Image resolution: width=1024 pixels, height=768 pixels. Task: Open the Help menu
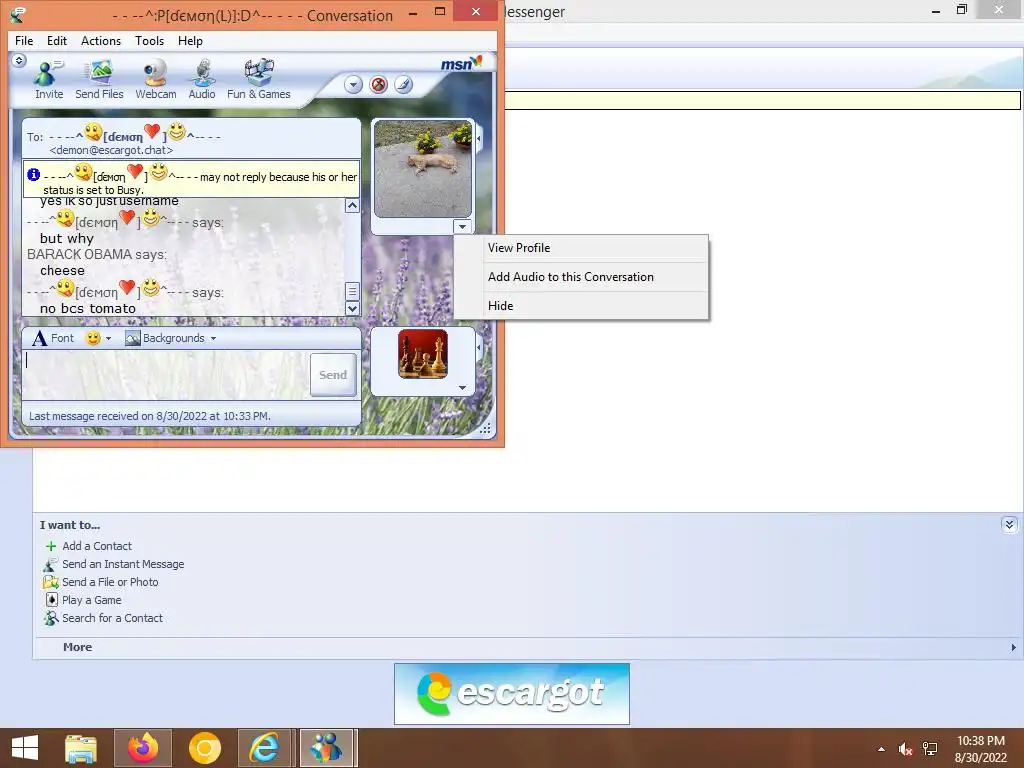coord(190,40)
